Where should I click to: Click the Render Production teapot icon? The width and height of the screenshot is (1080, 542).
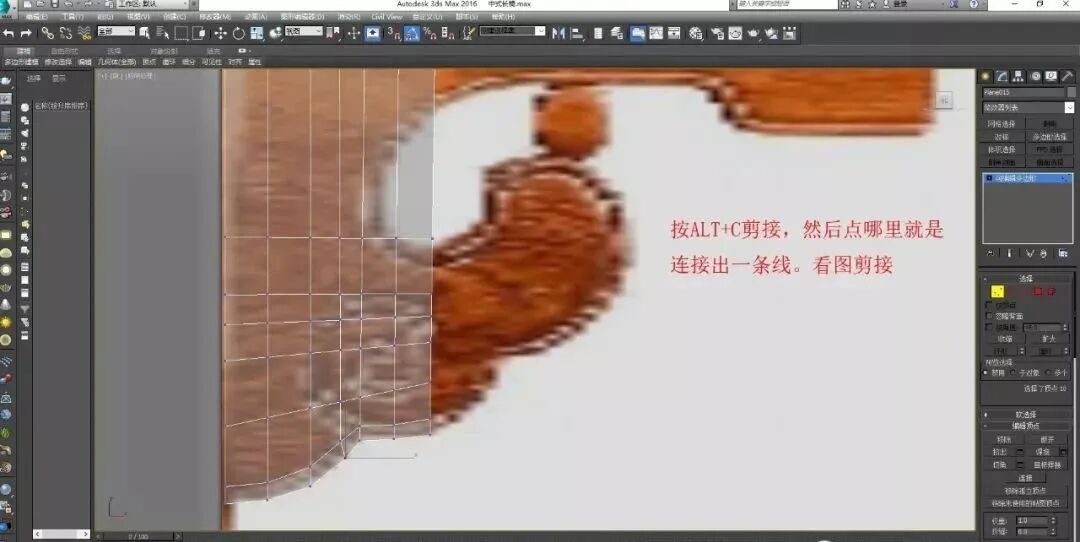tap(754, 32)
